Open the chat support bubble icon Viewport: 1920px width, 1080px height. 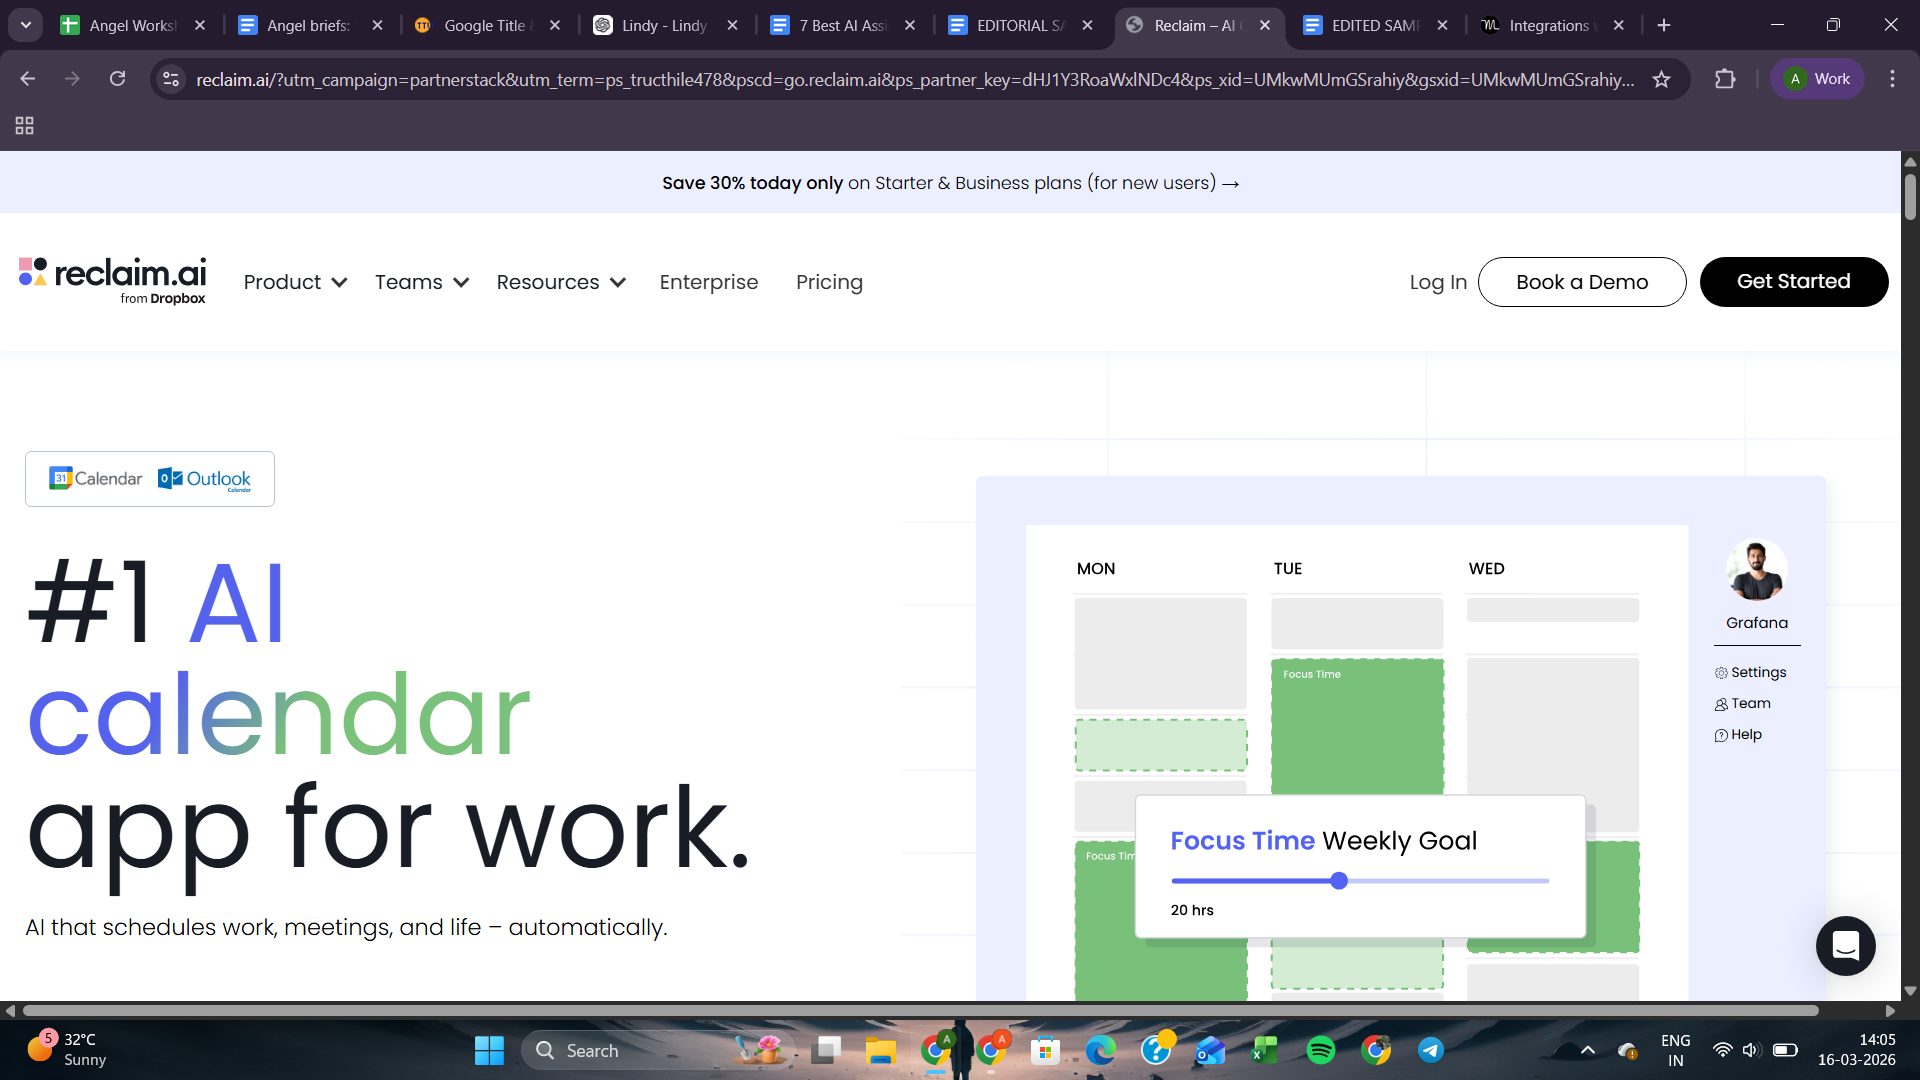tap(1845, 945)
